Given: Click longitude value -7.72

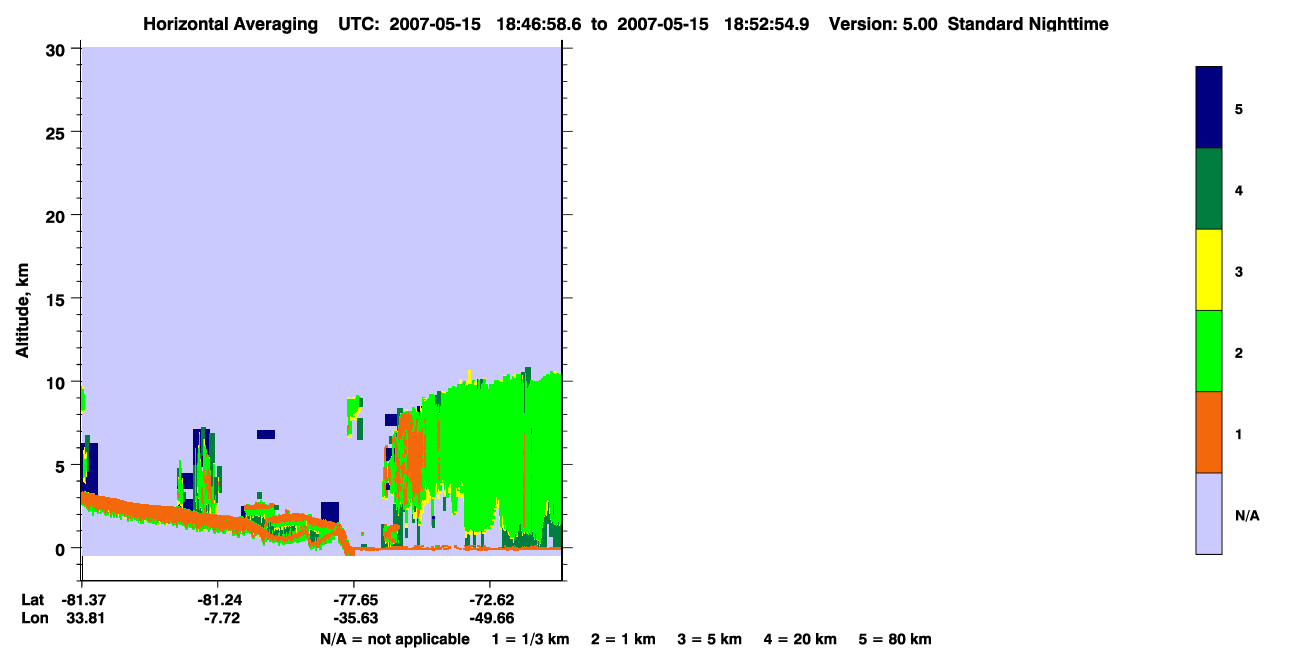Looking at the screenshot, I should coord(222,618).
